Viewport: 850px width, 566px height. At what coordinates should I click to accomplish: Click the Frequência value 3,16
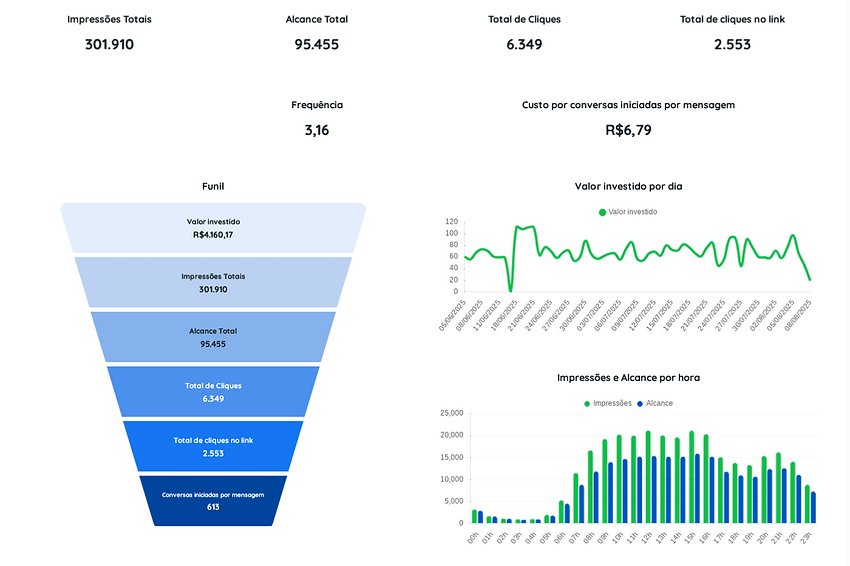click(317, 130)
